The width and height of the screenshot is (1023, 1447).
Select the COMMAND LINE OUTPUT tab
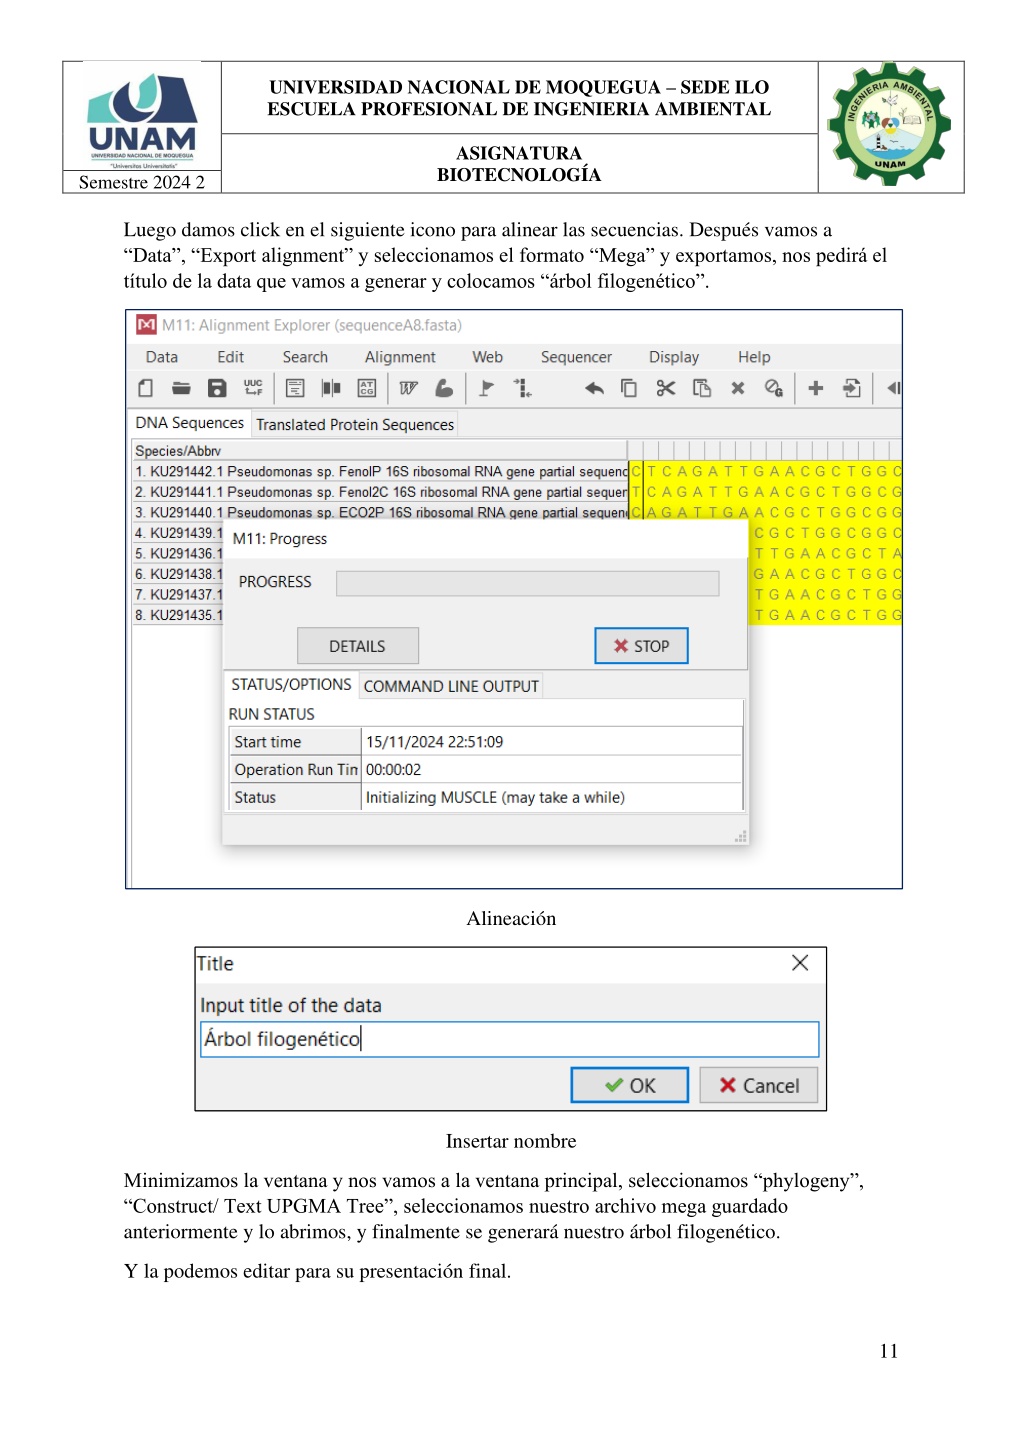point(451,686)
